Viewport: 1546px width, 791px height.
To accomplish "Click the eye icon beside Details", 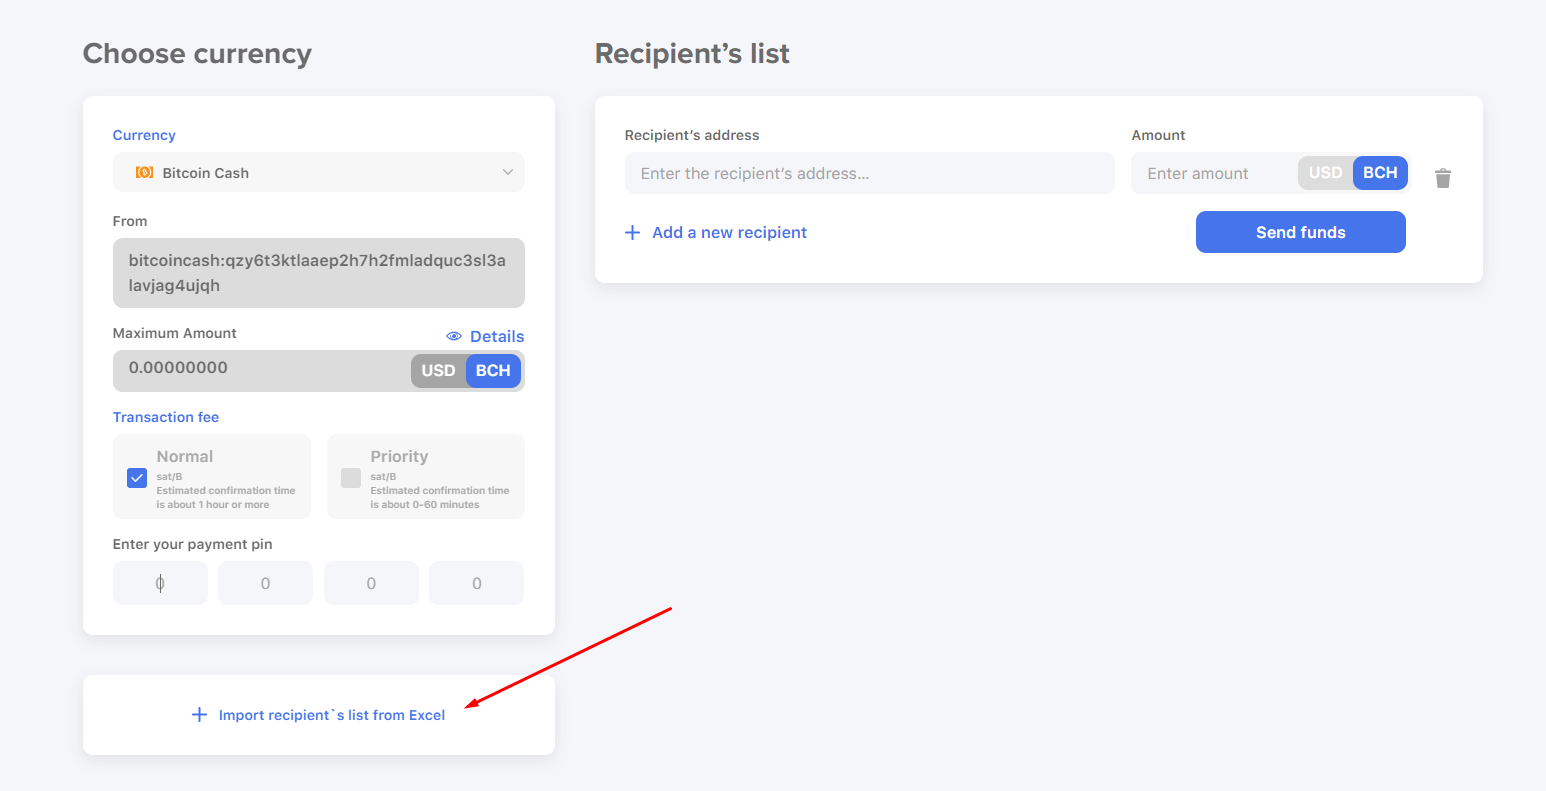I will [454, 336].
